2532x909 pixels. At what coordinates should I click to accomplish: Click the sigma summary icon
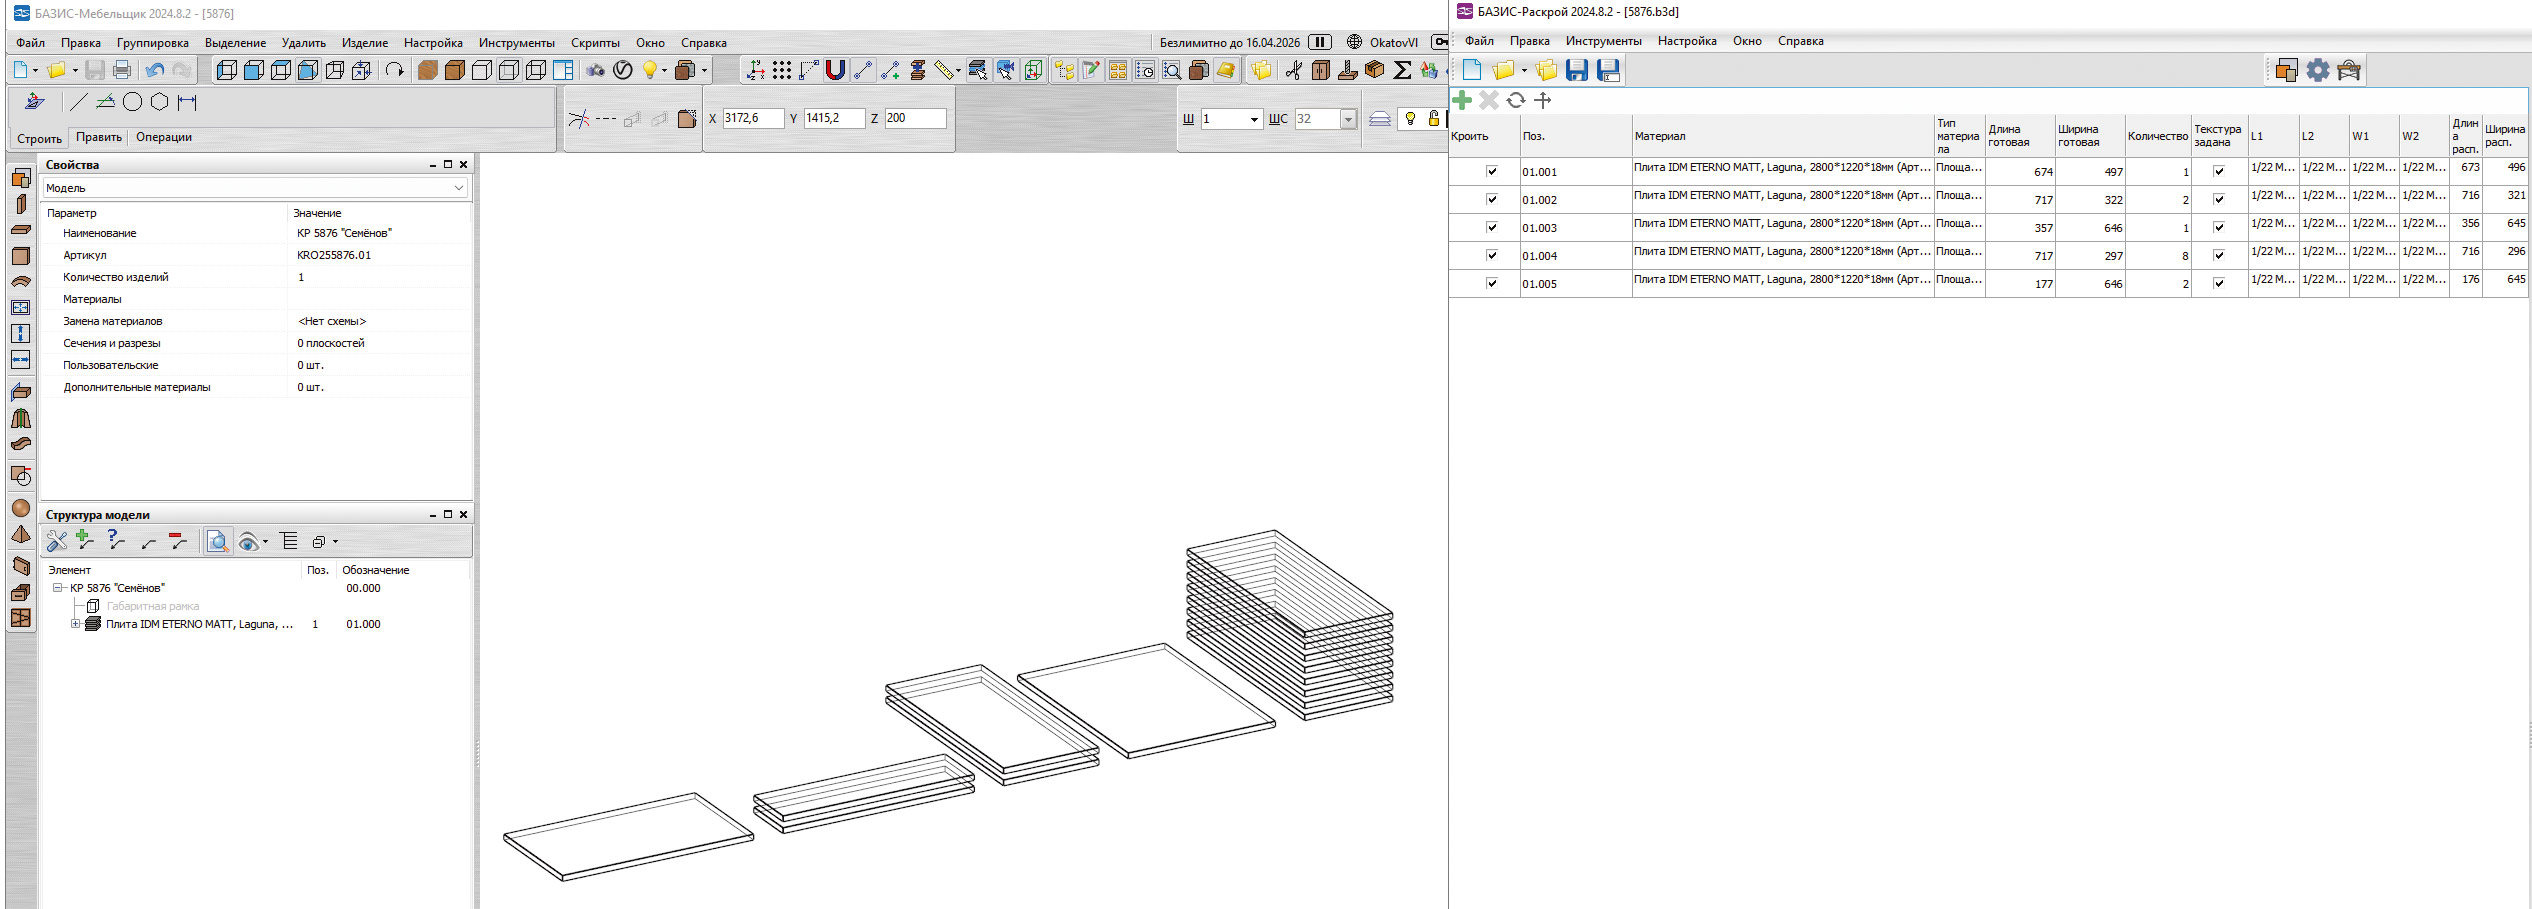(1402, 70)
